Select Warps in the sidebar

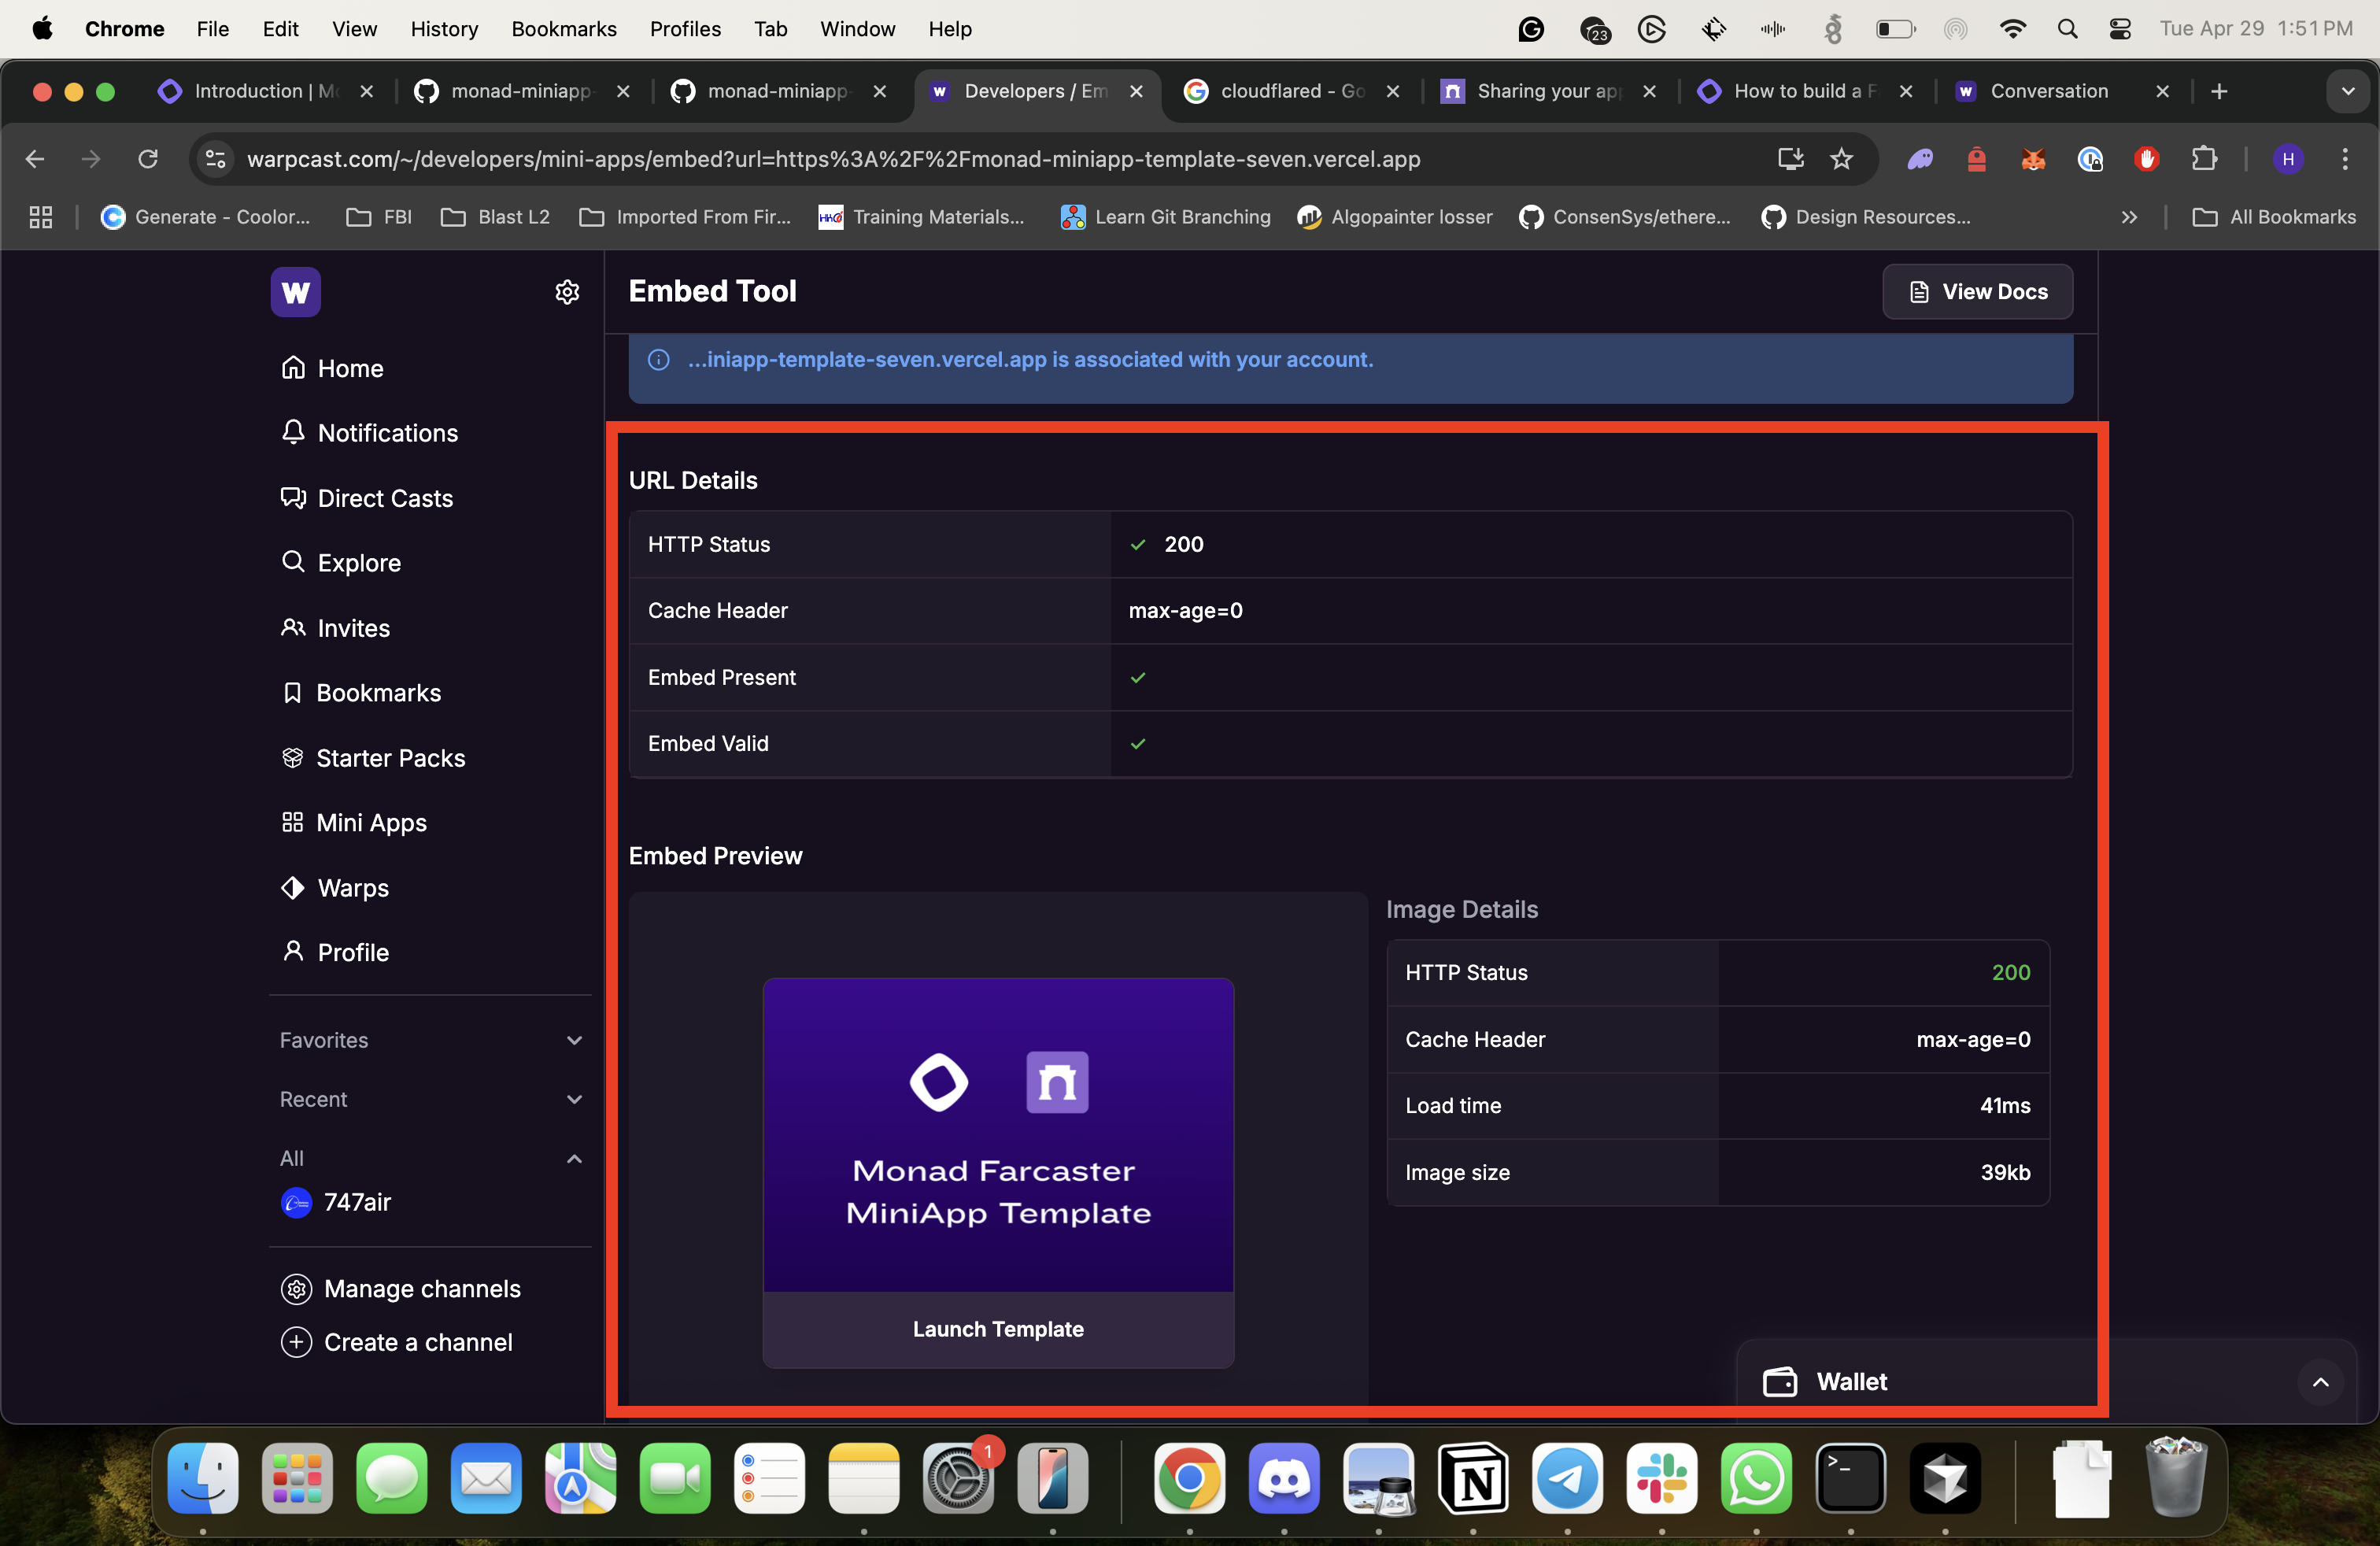coord(352,887)
